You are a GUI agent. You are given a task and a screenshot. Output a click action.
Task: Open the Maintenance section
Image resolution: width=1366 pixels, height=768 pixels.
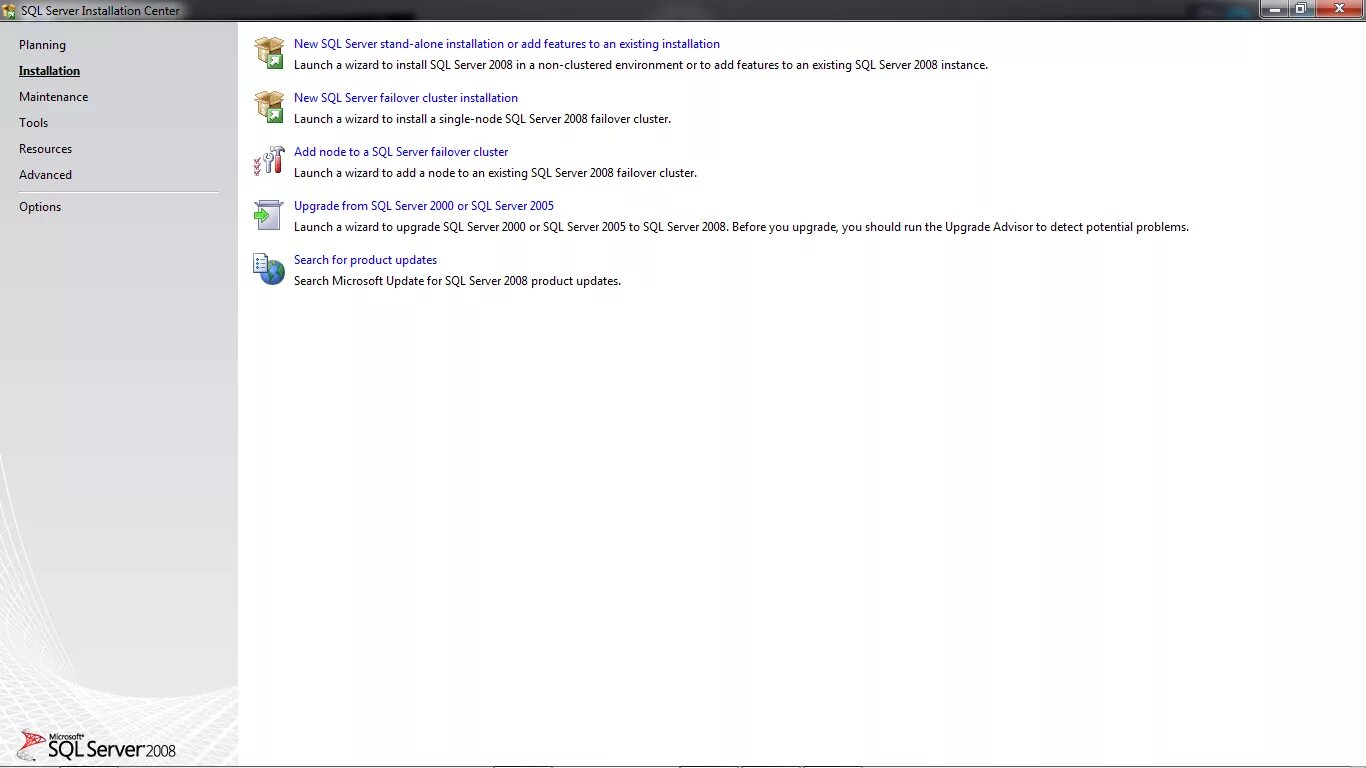(53, 97)
